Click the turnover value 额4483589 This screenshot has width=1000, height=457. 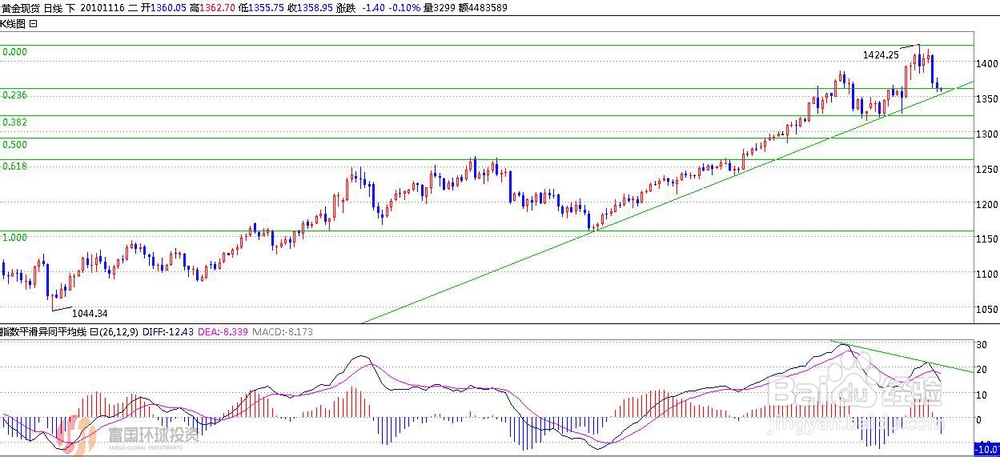(x=482, y=7)
